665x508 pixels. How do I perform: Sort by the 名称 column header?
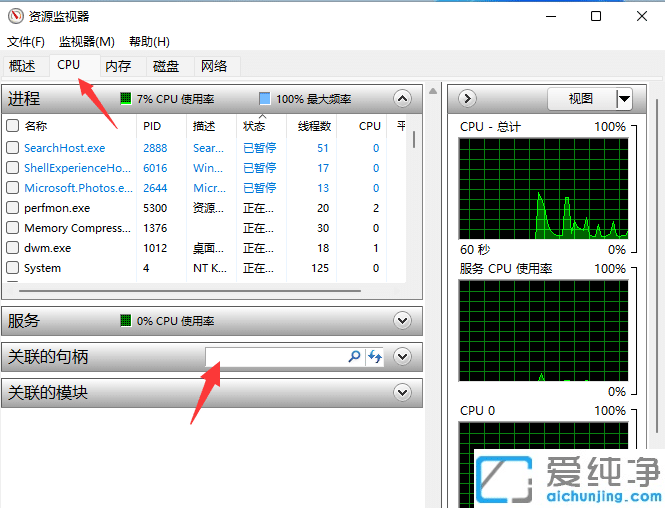click(35, 126)
